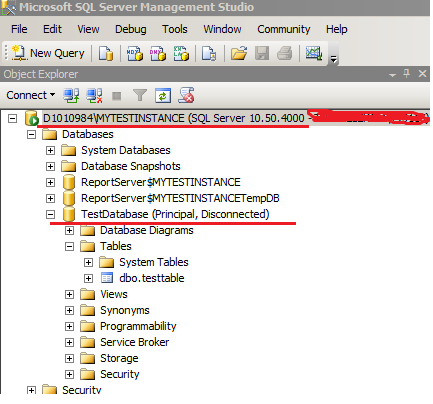Open the Tools menu
Screen dimensions: 433x404
pyautogui.click(x=175, y=29)
